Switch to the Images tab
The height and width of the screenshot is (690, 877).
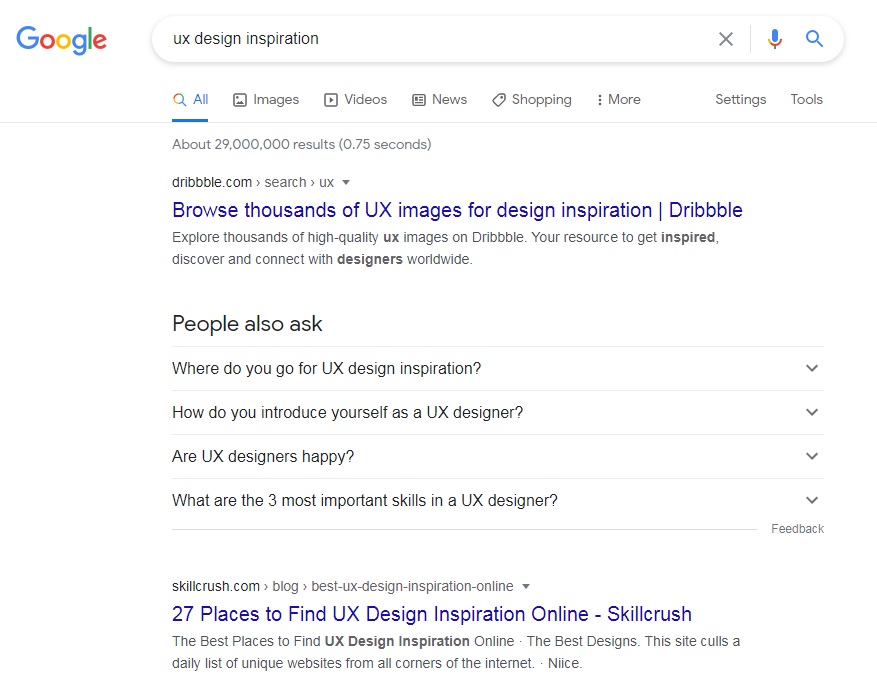coord(266,100)
